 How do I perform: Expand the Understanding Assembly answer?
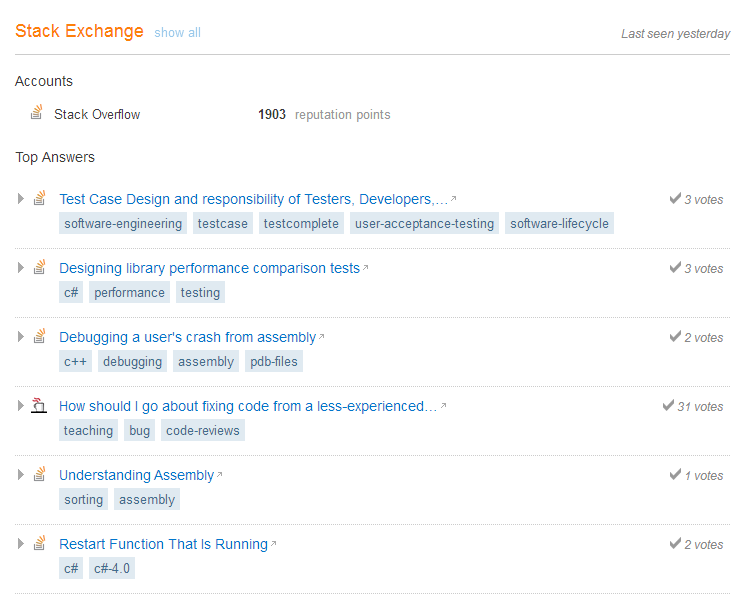click(x=21, y=474)
